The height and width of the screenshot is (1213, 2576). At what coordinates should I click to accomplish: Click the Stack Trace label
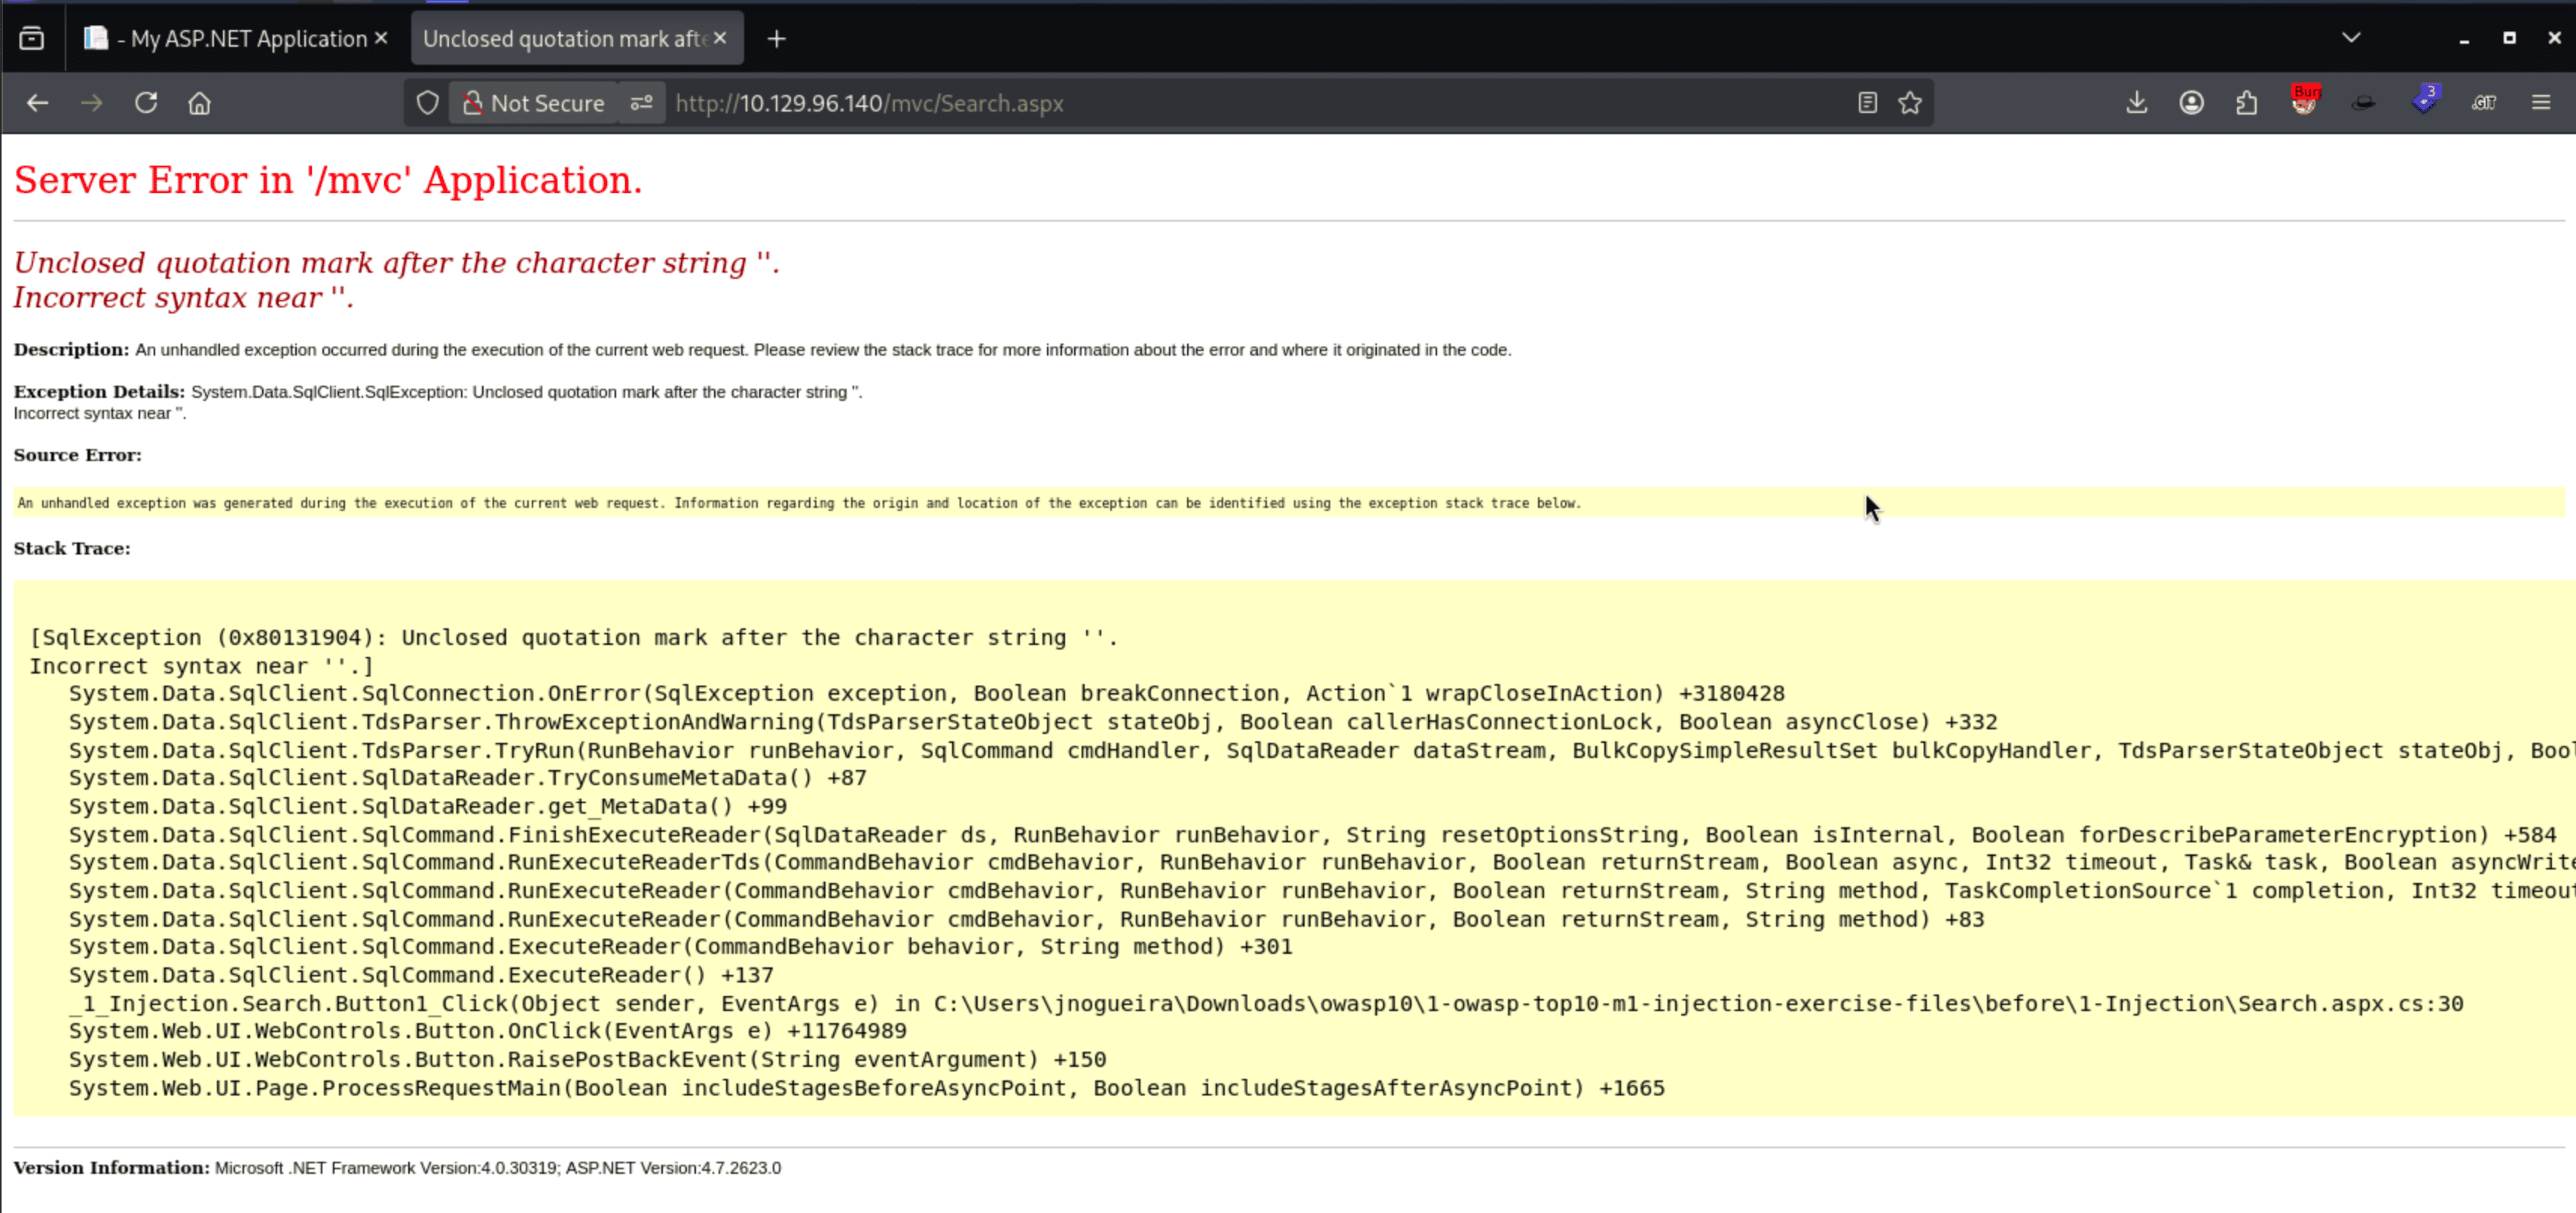[72, 548]
